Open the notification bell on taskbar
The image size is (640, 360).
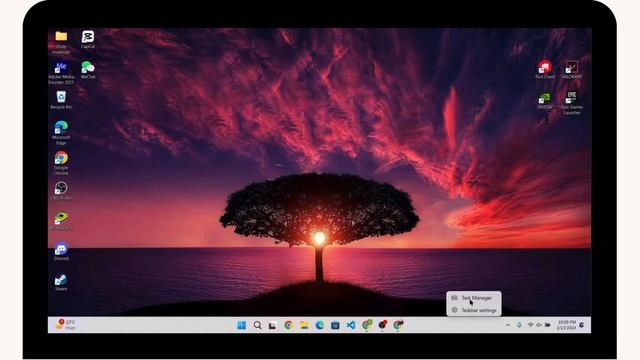point(582,325)
